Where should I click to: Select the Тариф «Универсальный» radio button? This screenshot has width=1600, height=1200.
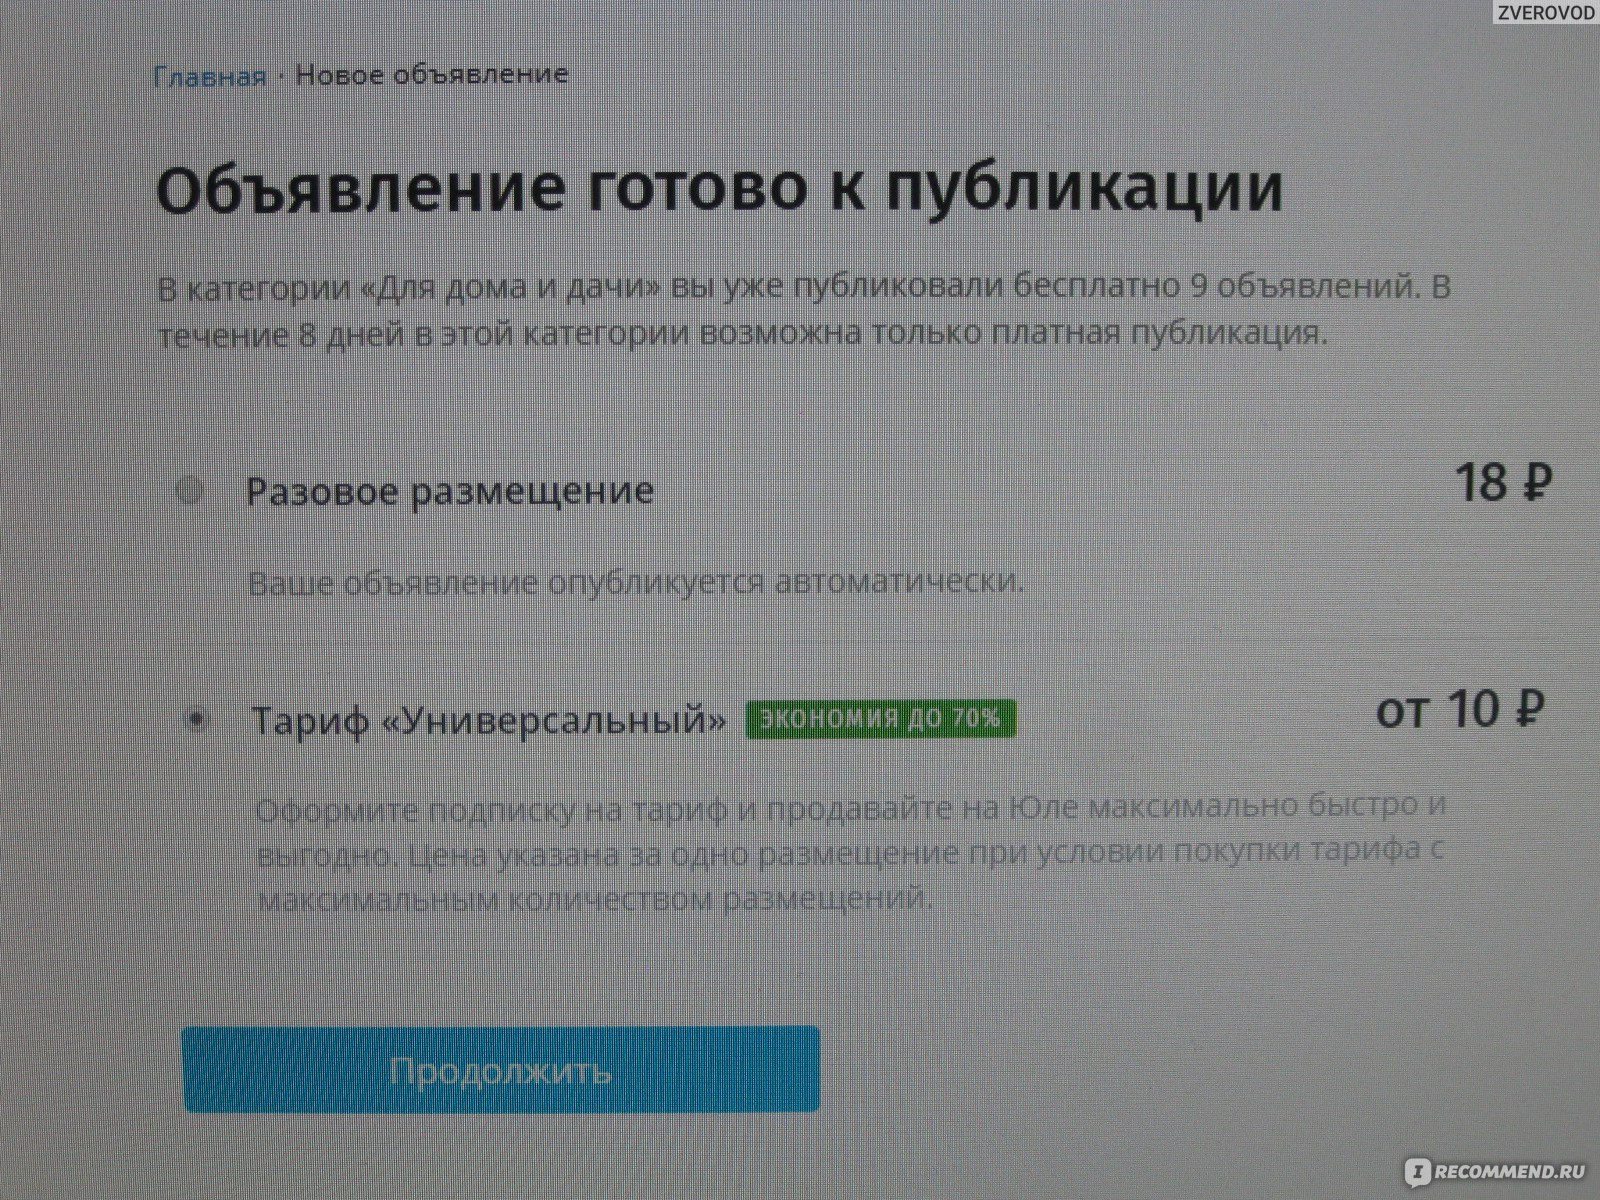197,719
